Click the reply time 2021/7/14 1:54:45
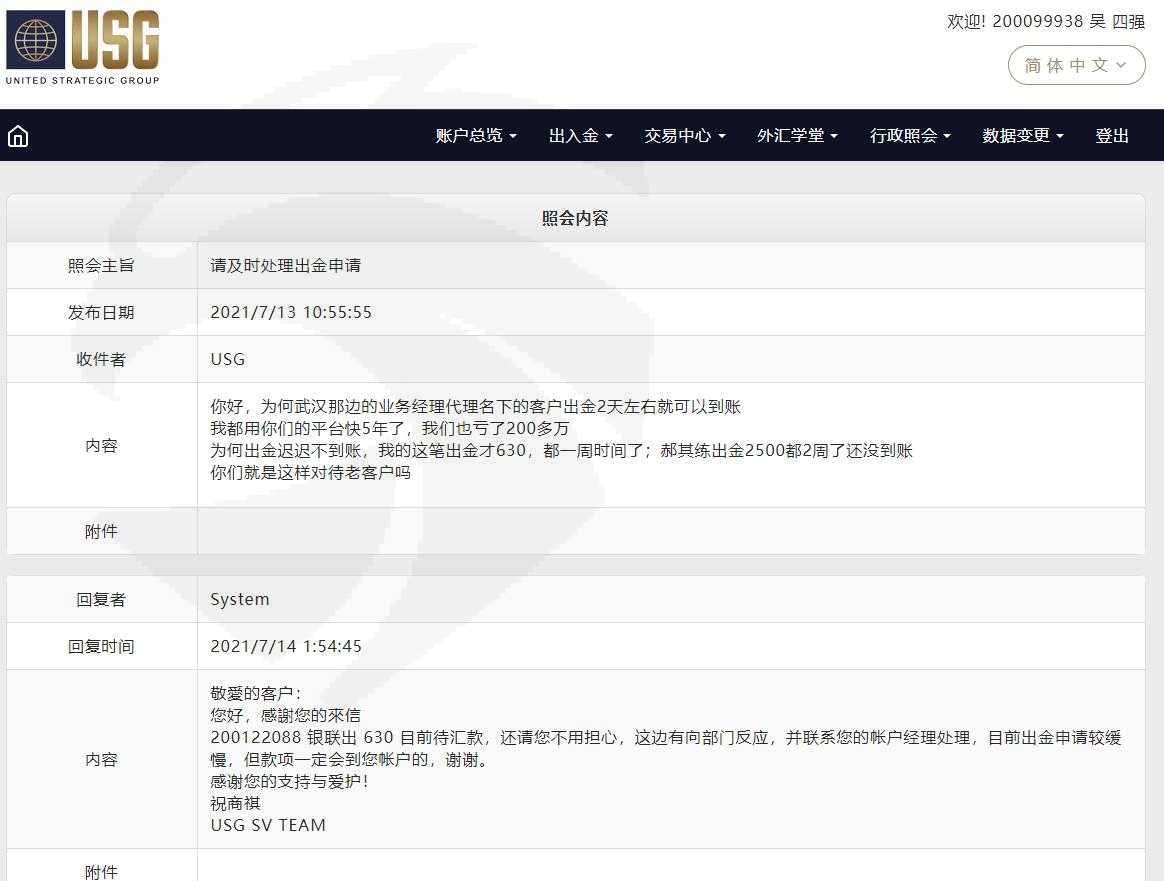 point(286,646)
